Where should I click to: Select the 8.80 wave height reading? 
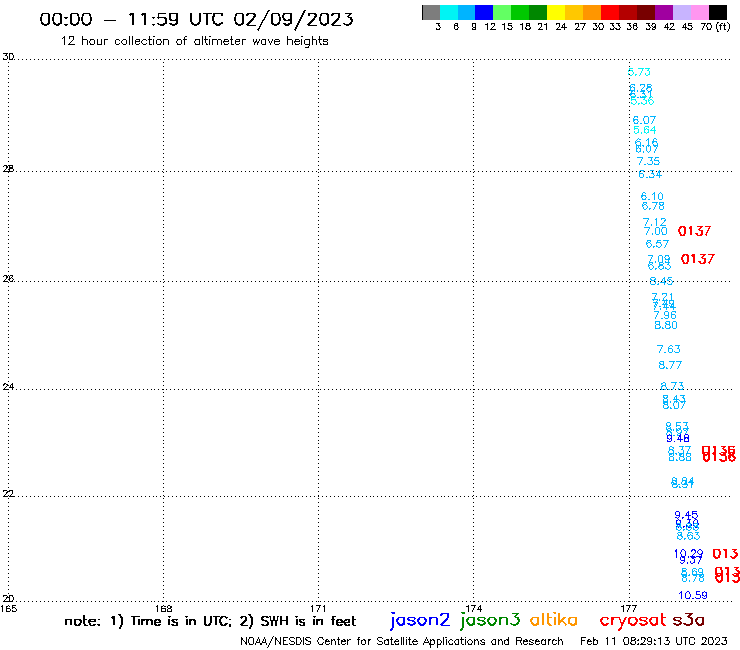666,325
